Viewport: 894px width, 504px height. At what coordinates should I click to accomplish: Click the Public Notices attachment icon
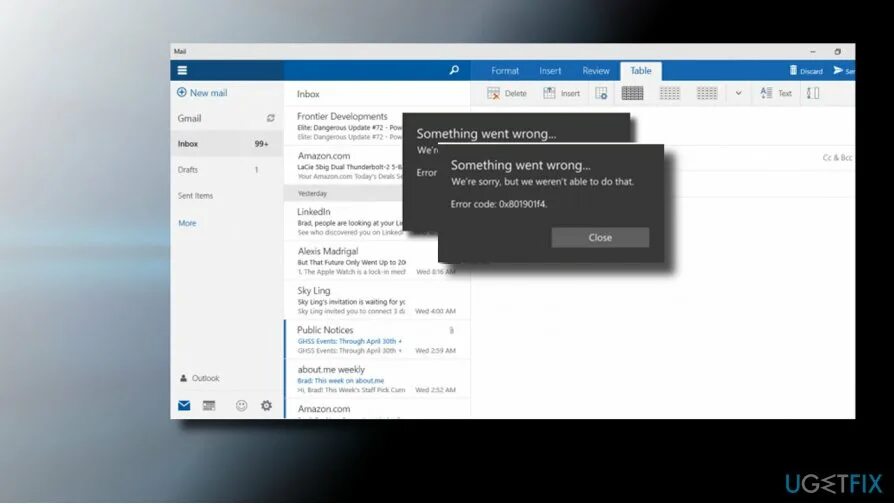click(x=451, y=330)
